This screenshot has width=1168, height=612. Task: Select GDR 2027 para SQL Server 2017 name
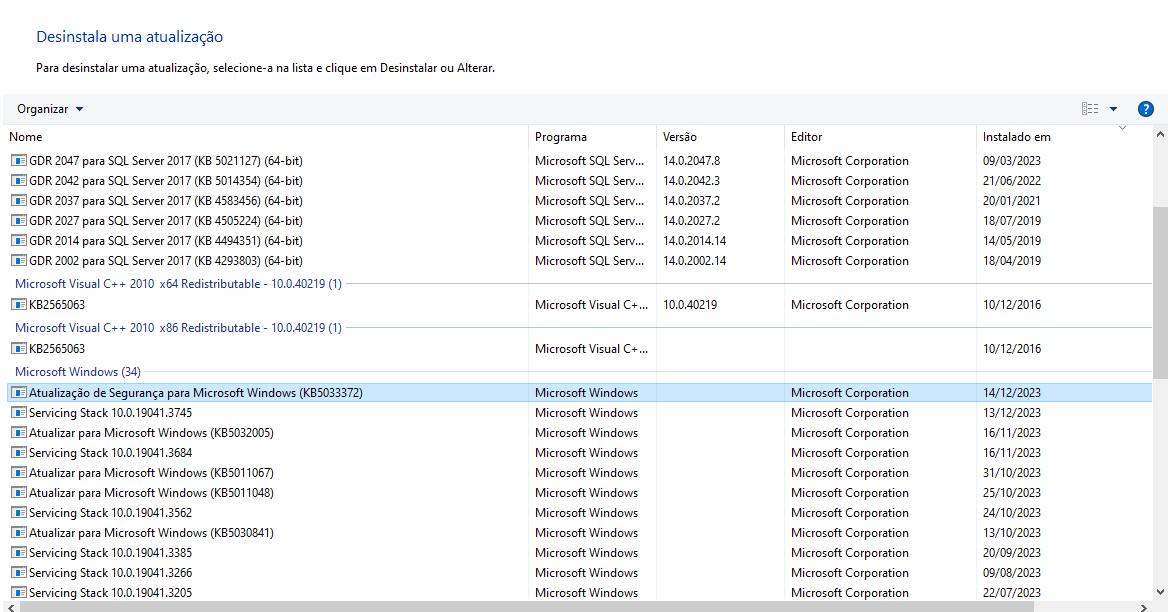[x=165, y=221]
